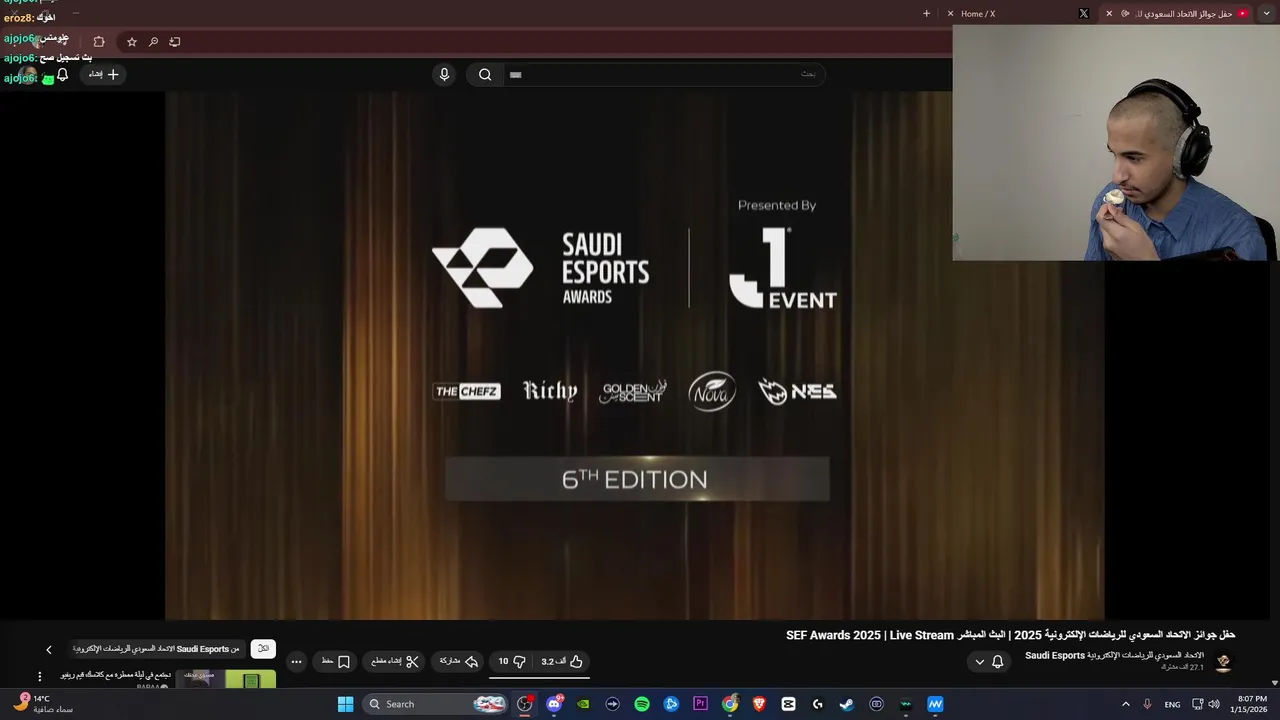Image resolution: width=1280 pixels, height=720 pixels.
Task: Open Adobe Premiere Pro on the taskbar
Action: pos(700,704)
